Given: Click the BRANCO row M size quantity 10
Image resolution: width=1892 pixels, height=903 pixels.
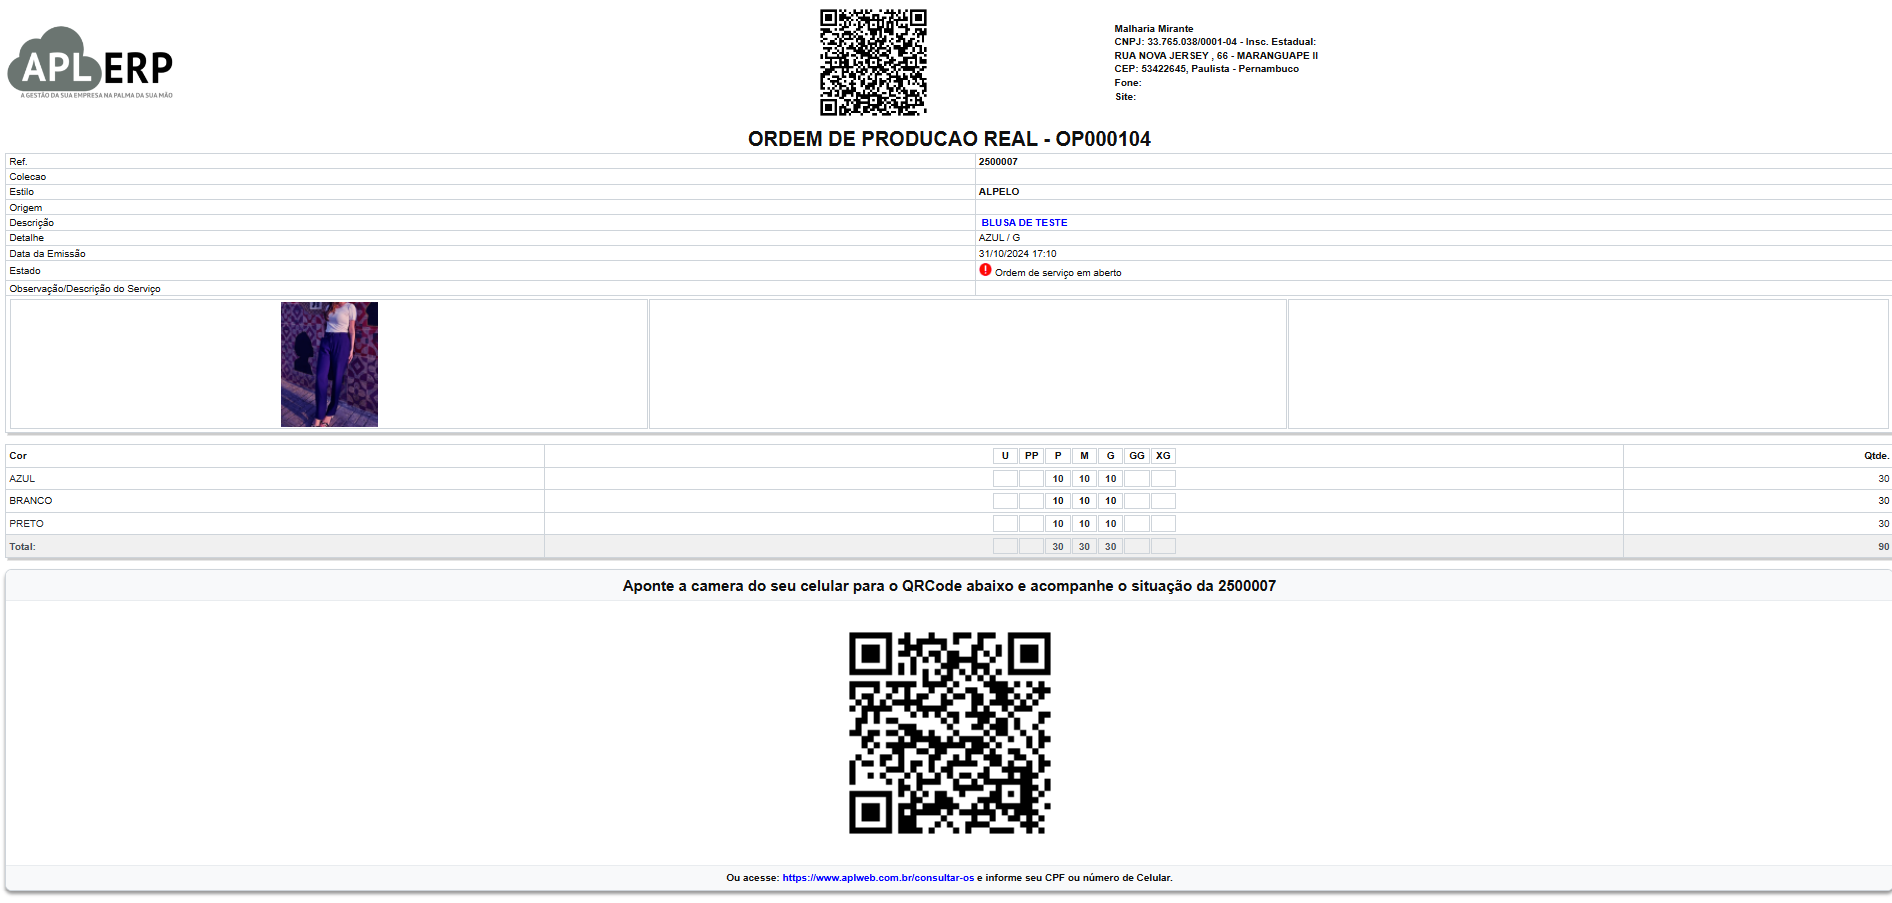Looking at the screenshot, I should [x=1084, y=501].
